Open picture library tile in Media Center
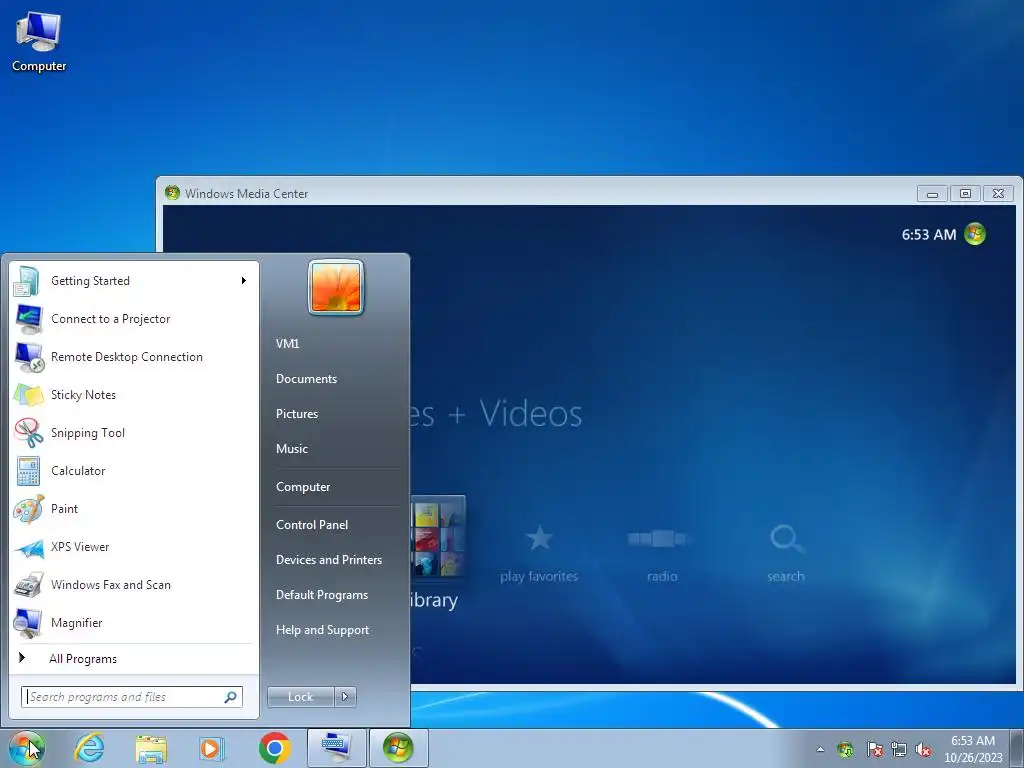Screen dimensions: 1024x768 438,537
